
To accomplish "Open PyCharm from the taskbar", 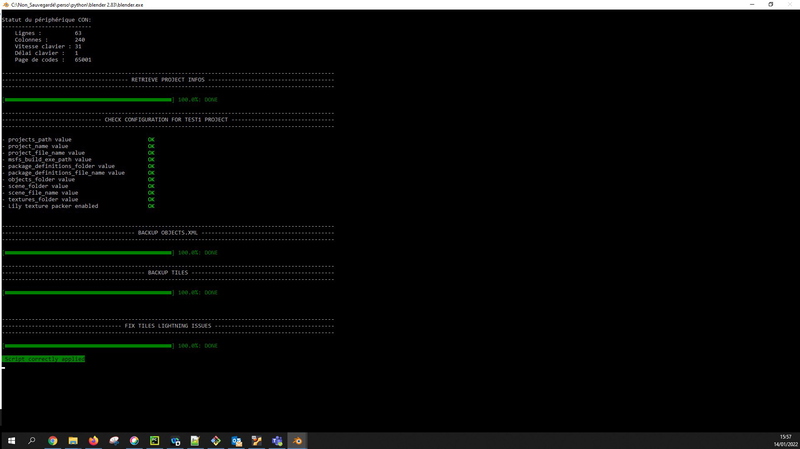I will (x=155, y=440).
